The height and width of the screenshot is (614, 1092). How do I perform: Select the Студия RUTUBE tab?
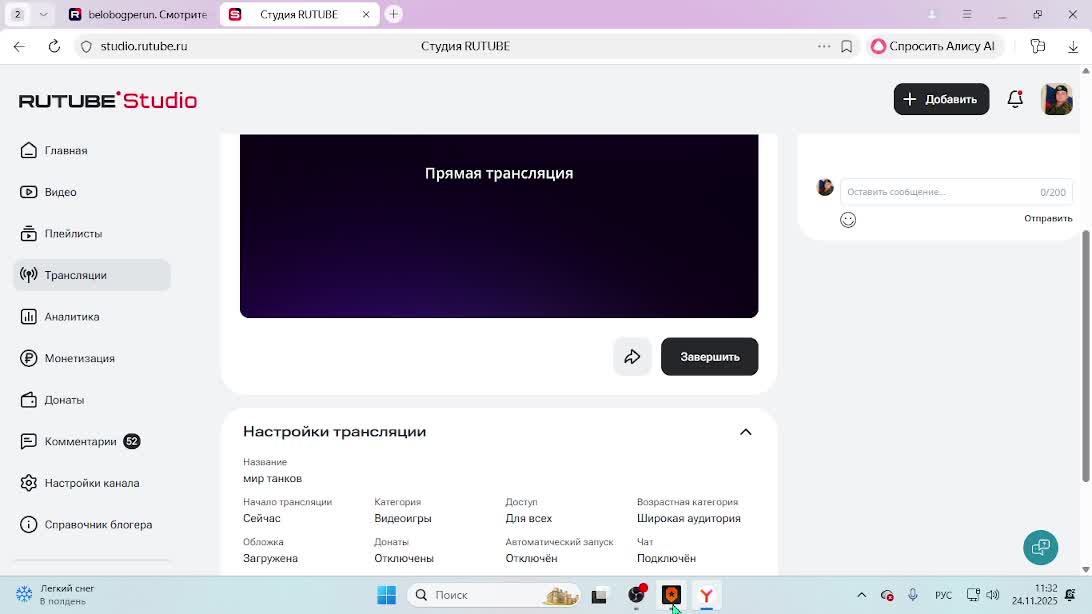[x=298, y=14]
